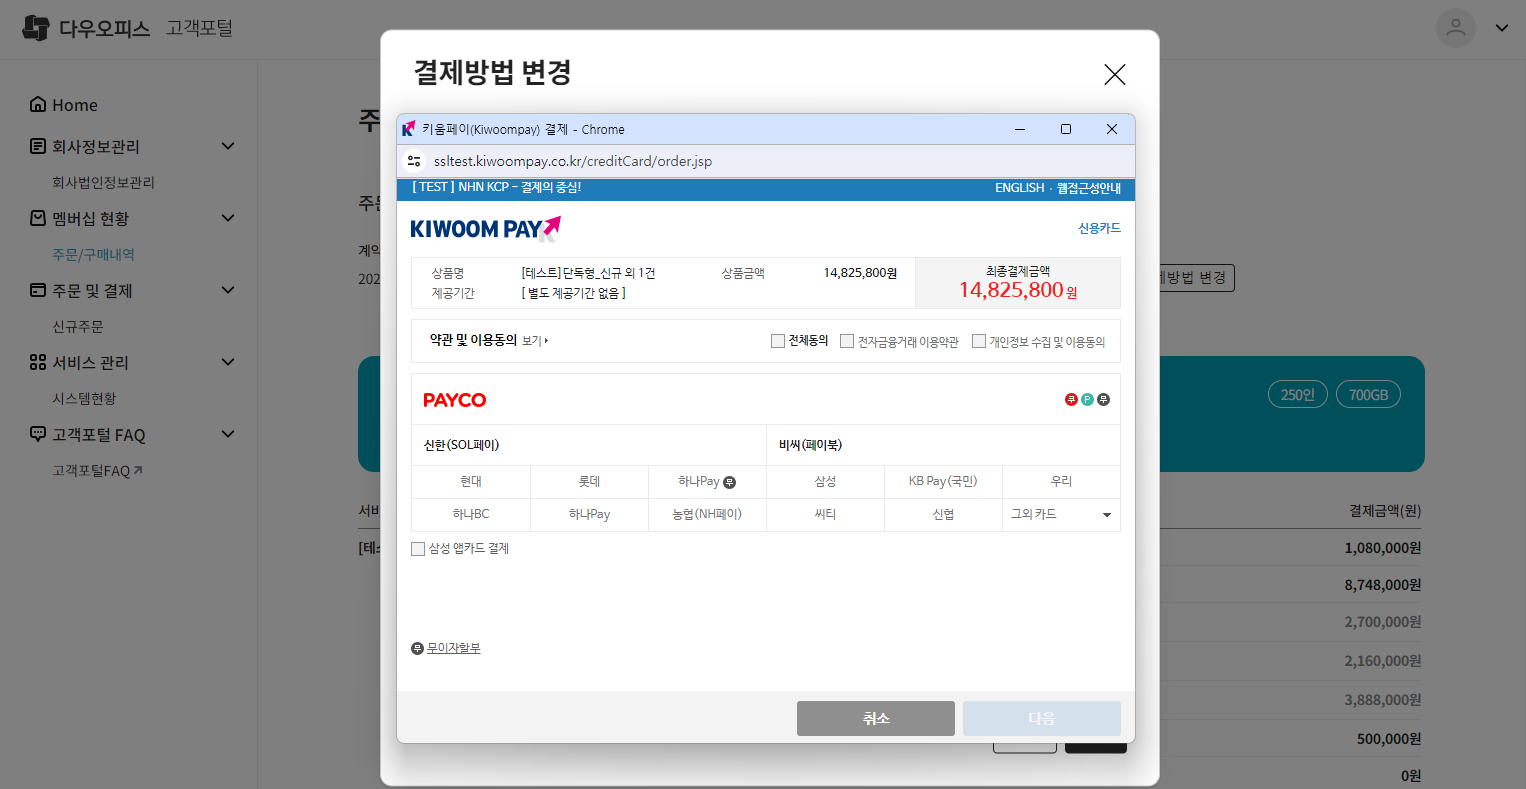
Task: Open the user profile avatar
Action: pos(1456,28)
